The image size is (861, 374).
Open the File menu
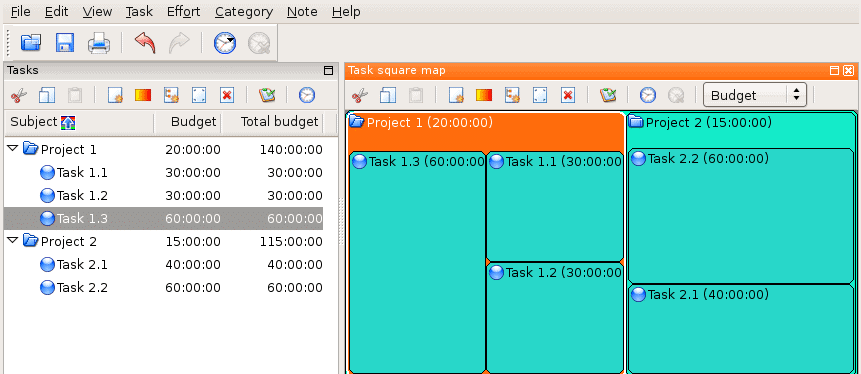pos(20,12)
